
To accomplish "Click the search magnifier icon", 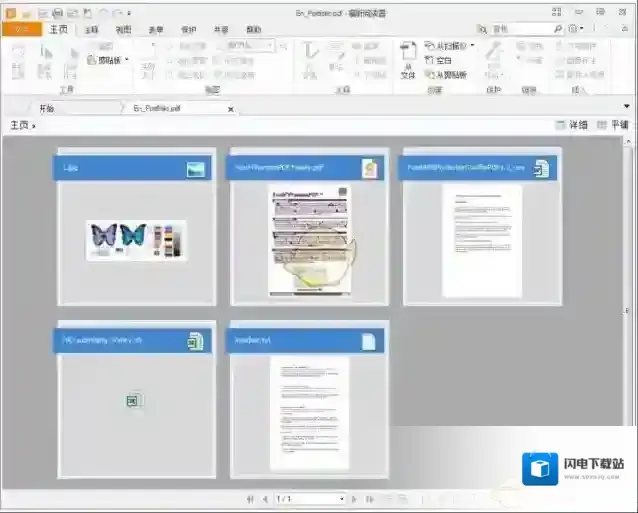I will tap(557, 29).
